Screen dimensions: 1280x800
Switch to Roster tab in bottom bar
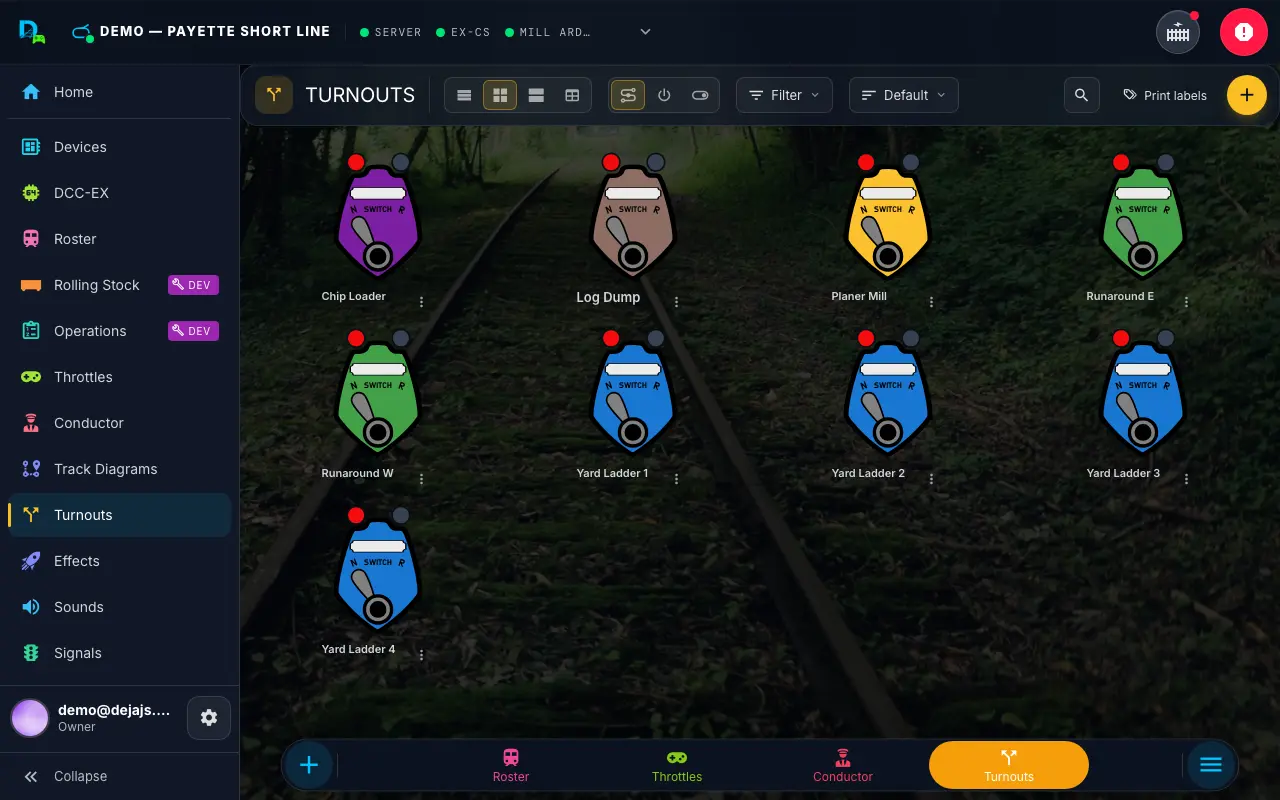(511, 766)
